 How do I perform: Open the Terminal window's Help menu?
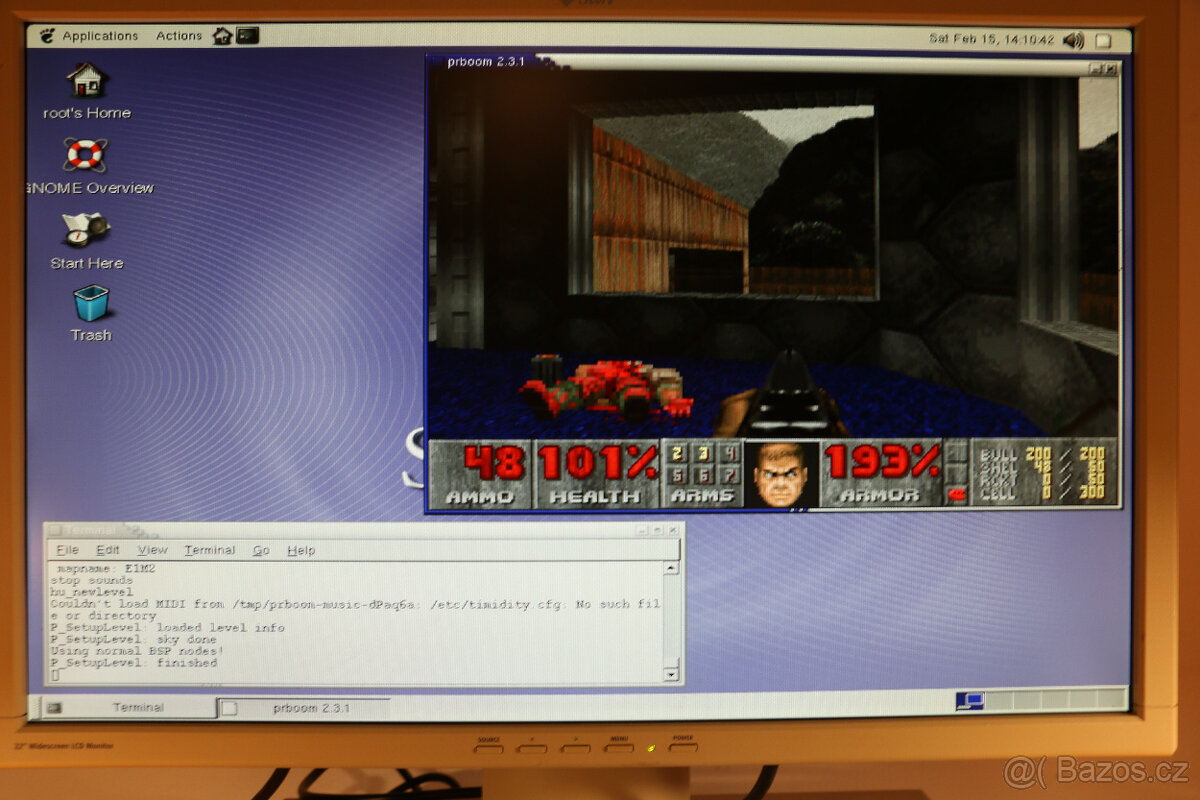301,550
